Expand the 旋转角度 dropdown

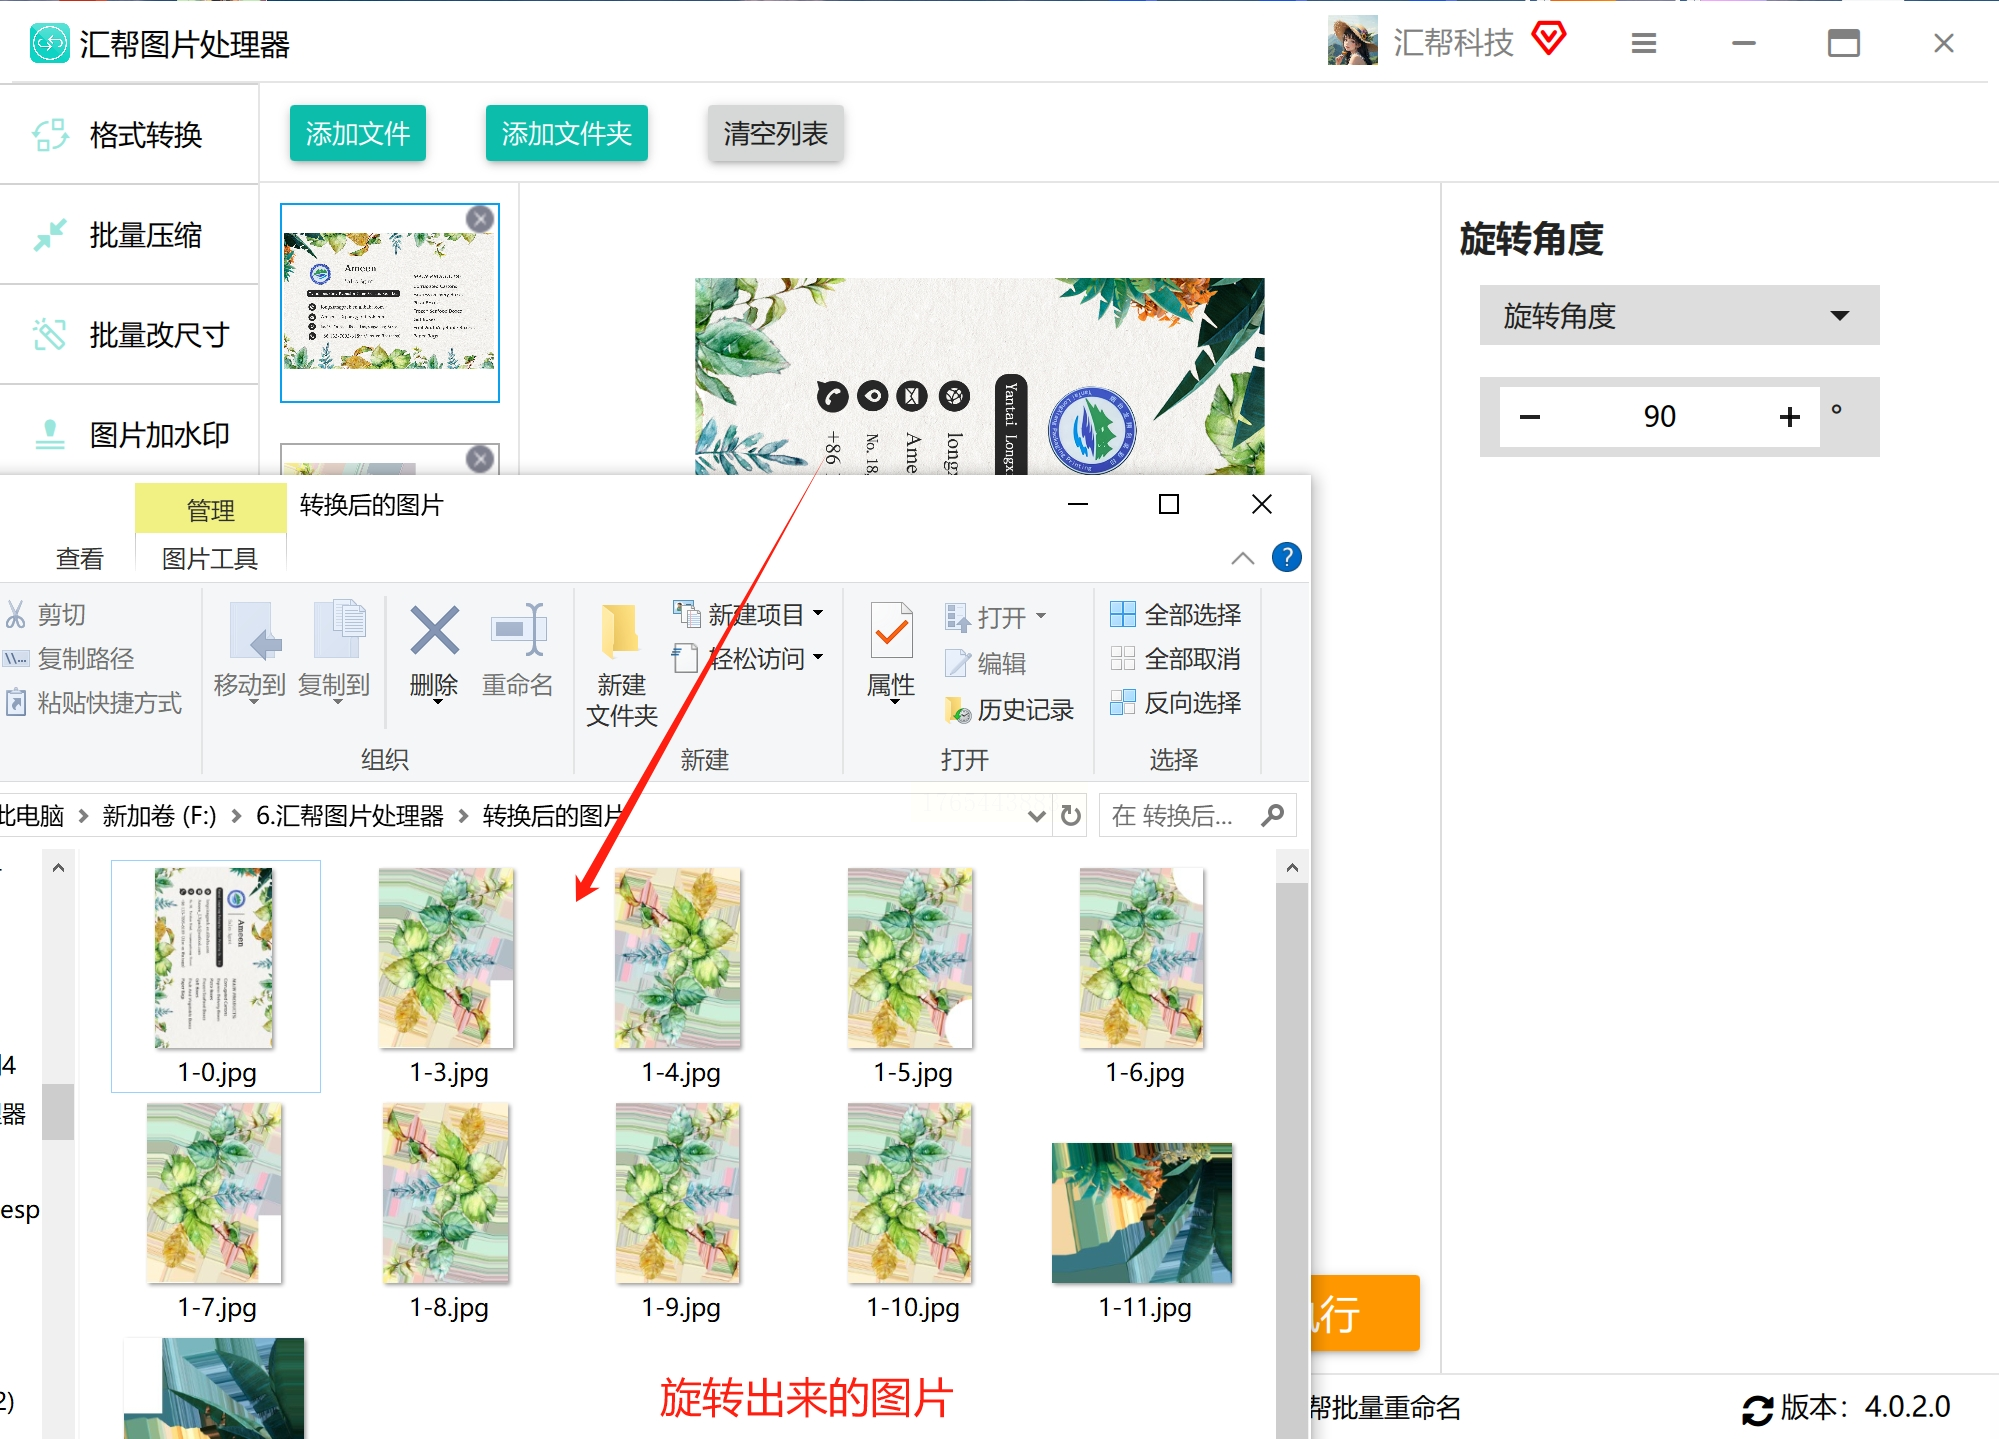[1679, 316]
